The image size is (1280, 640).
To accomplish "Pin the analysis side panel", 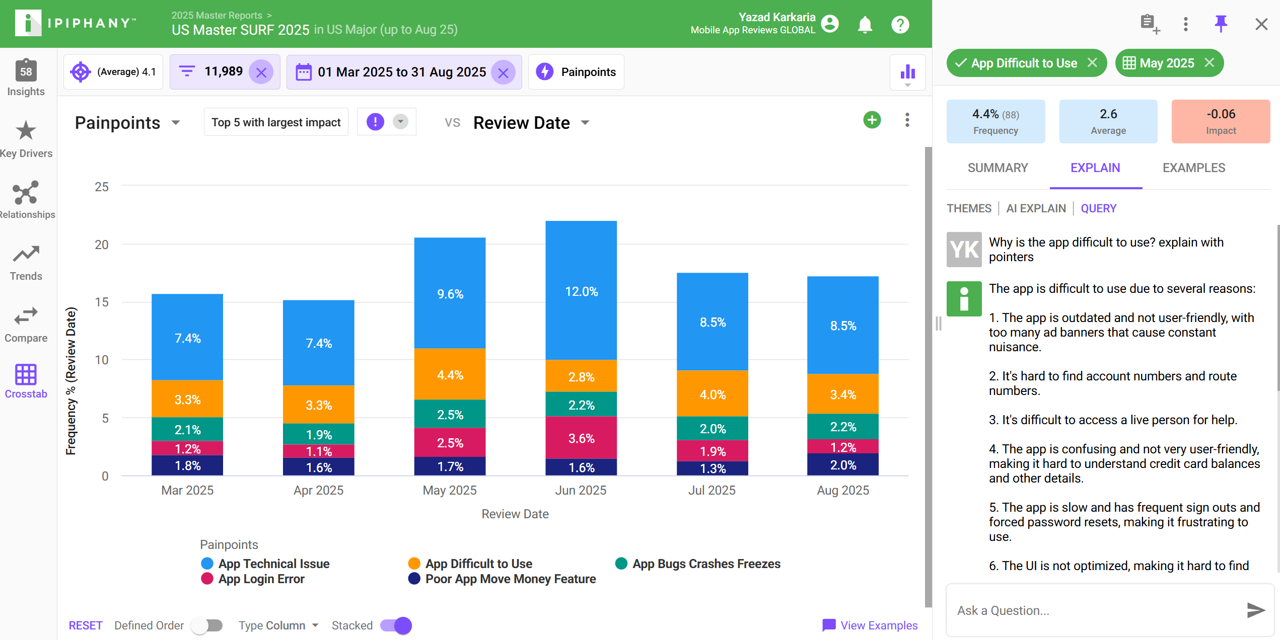I will [1220, 23].
